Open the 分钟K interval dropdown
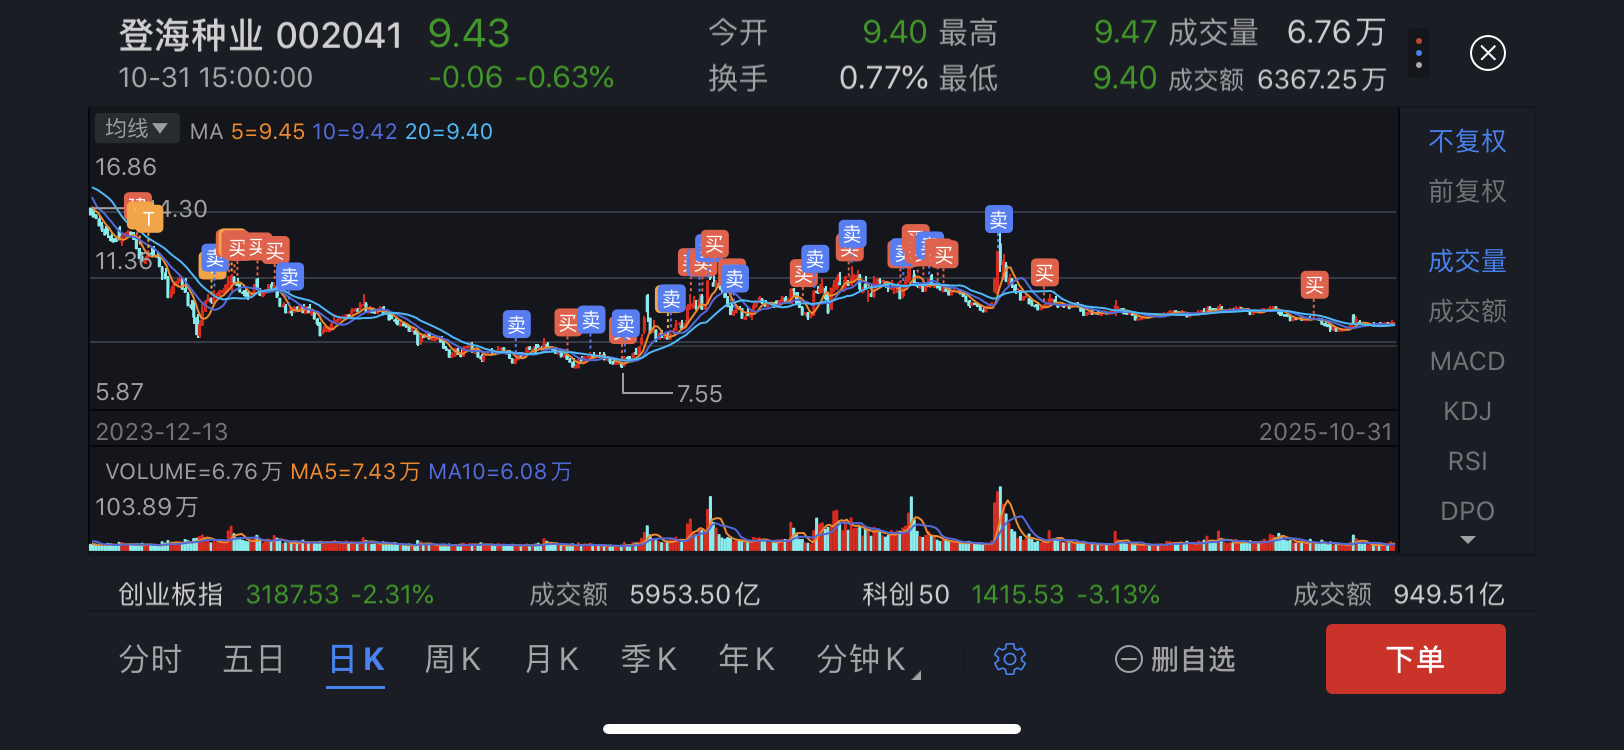Viewport: 1624px width, 750px height. 868,659
